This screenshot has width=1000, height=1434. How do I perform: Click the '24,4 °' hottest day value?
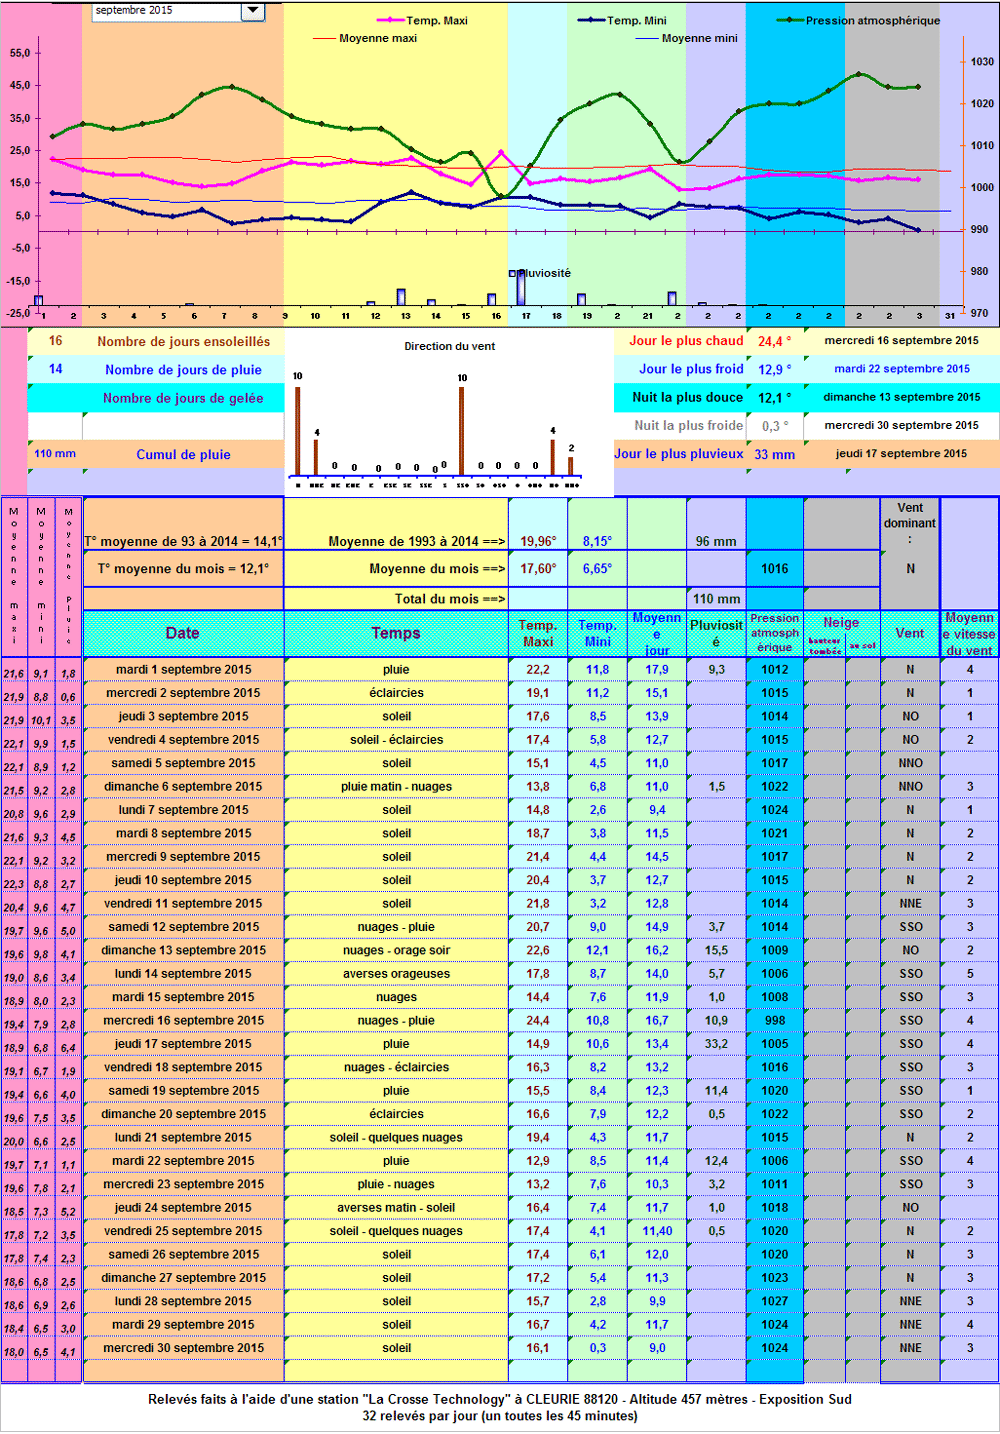(774, 341)
